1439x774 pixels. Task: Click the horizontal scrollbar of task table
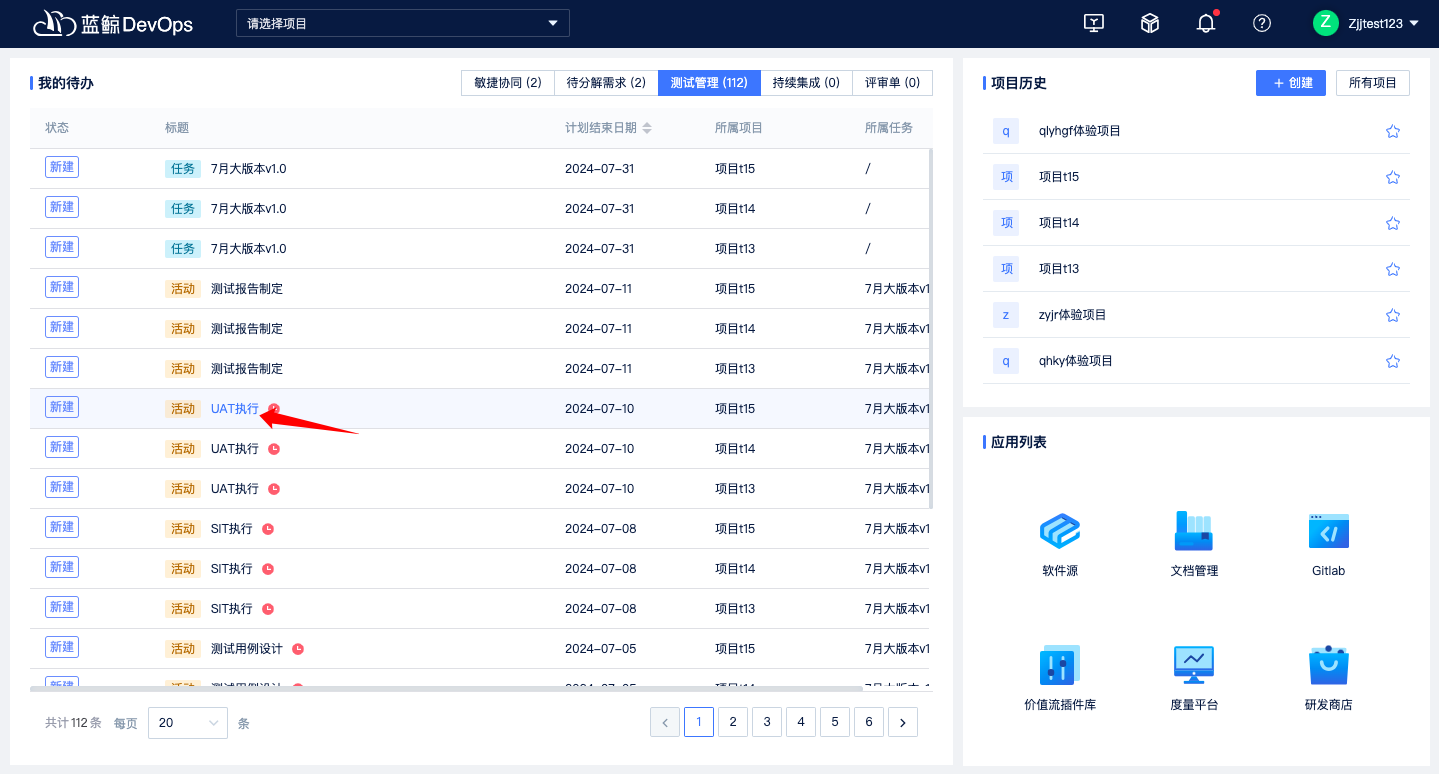pos(446,688)
